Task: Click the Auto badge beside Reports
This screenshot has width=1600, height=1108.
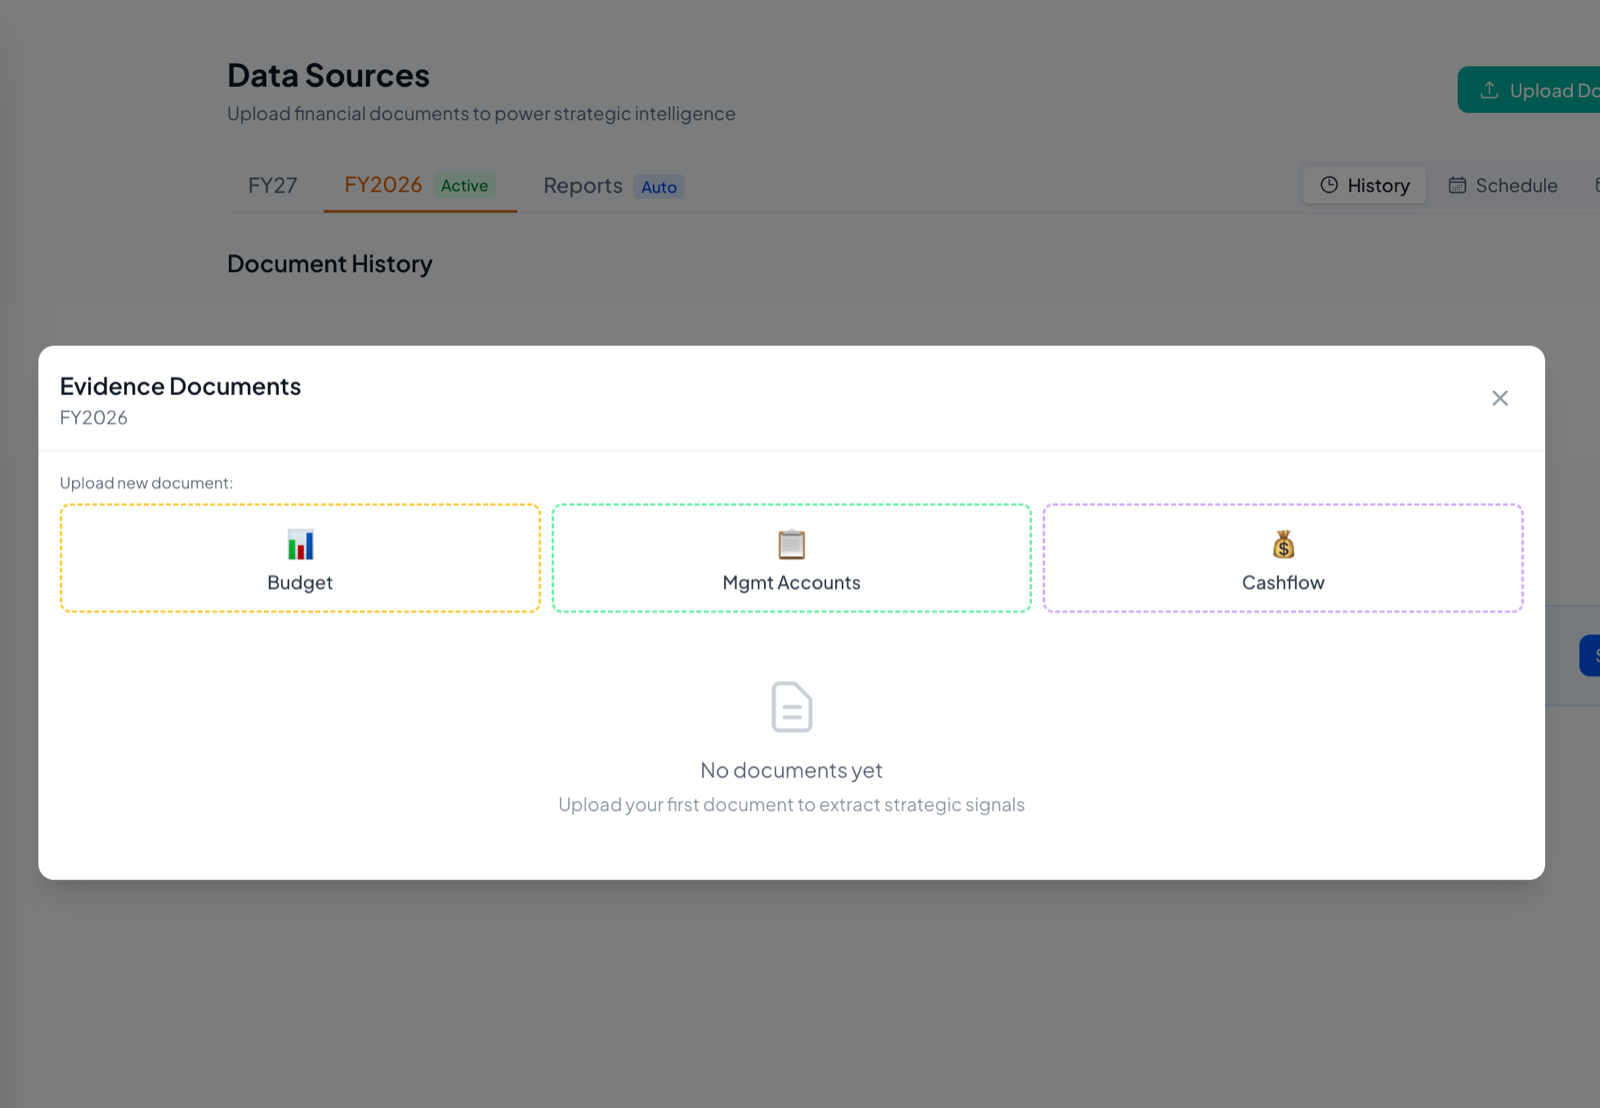Action: (x=659, y=187)
